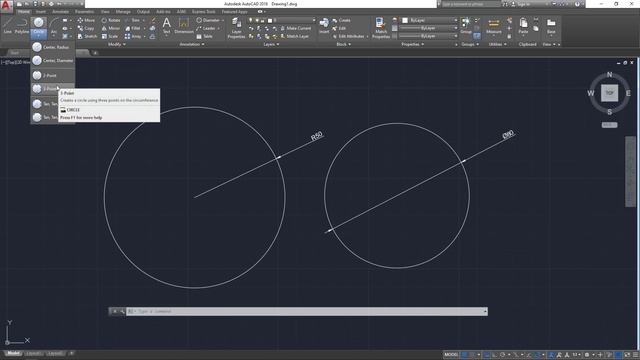Select the Scale tool
This screenshot has width=640, height=360.
[110, 36]
